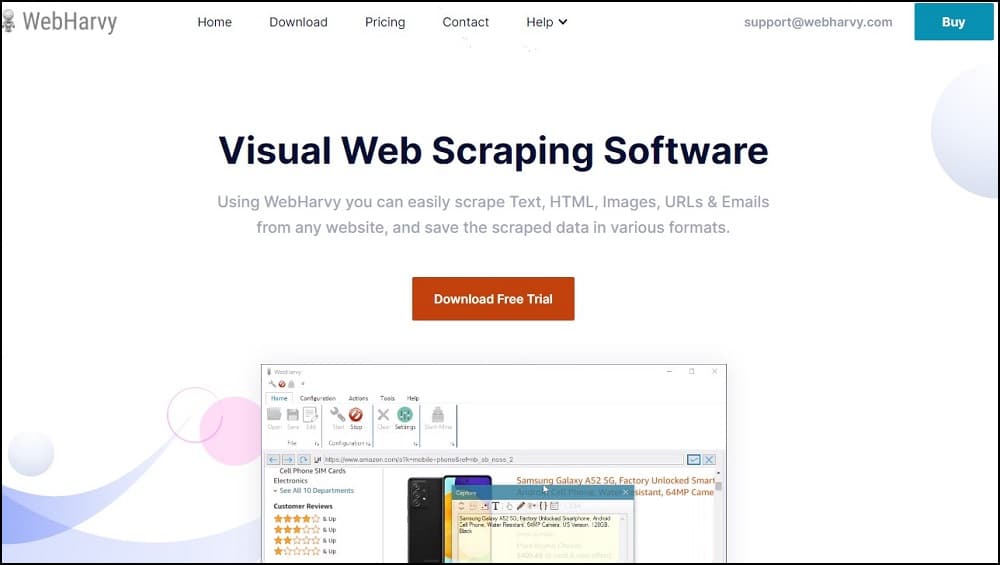Select the 3 stars & Up filter
This screenshot has height=565, width=1000.
tap(305, 530)
